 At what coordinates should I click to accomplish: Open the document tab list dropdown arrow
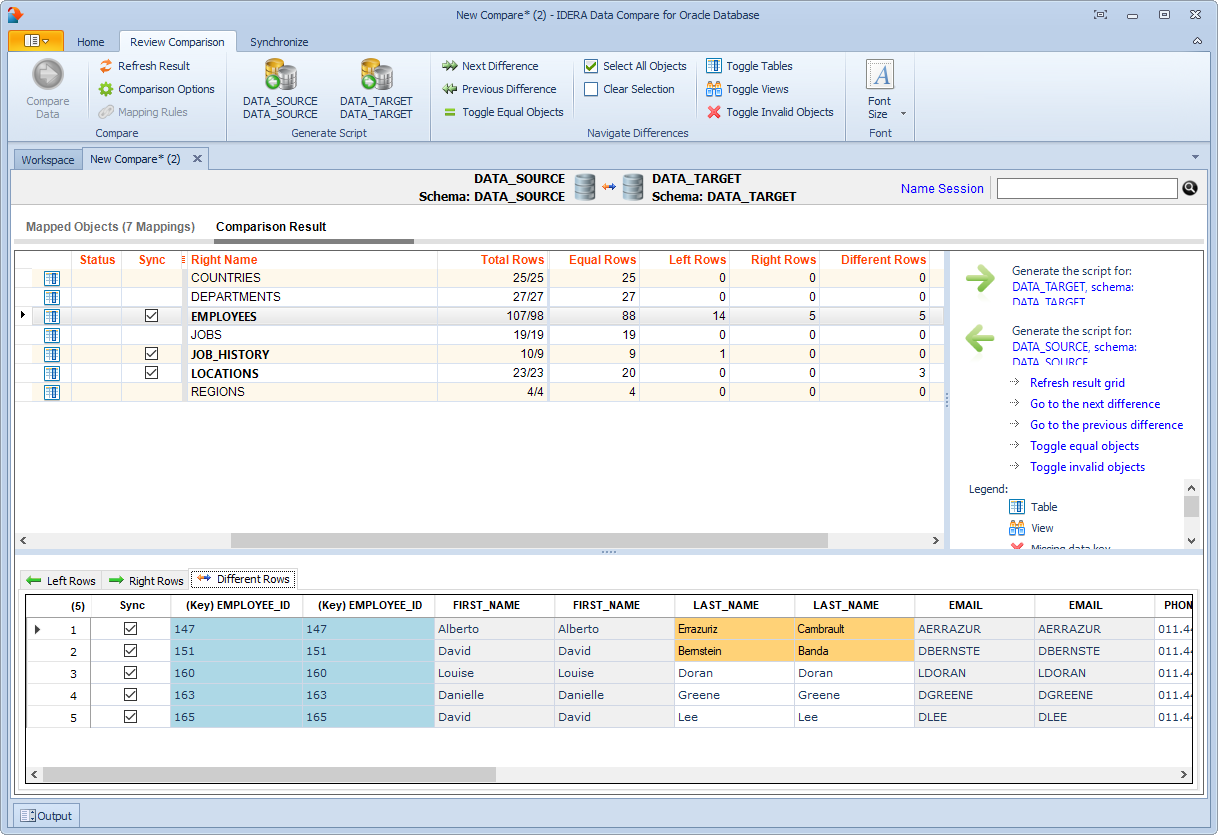pos(1195,158)
